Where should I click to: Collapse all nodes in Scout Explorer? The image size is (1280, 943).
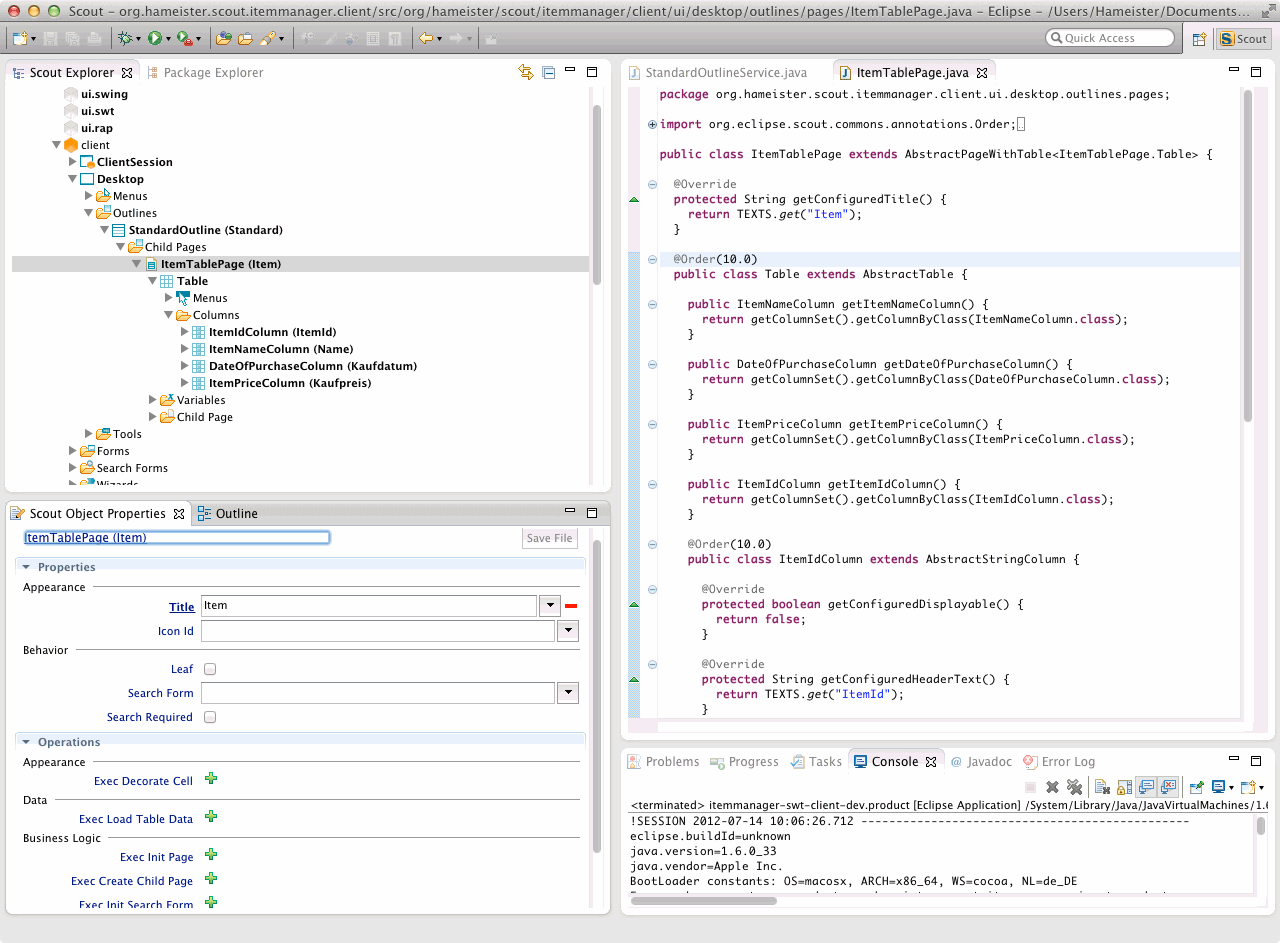[548, 72]
